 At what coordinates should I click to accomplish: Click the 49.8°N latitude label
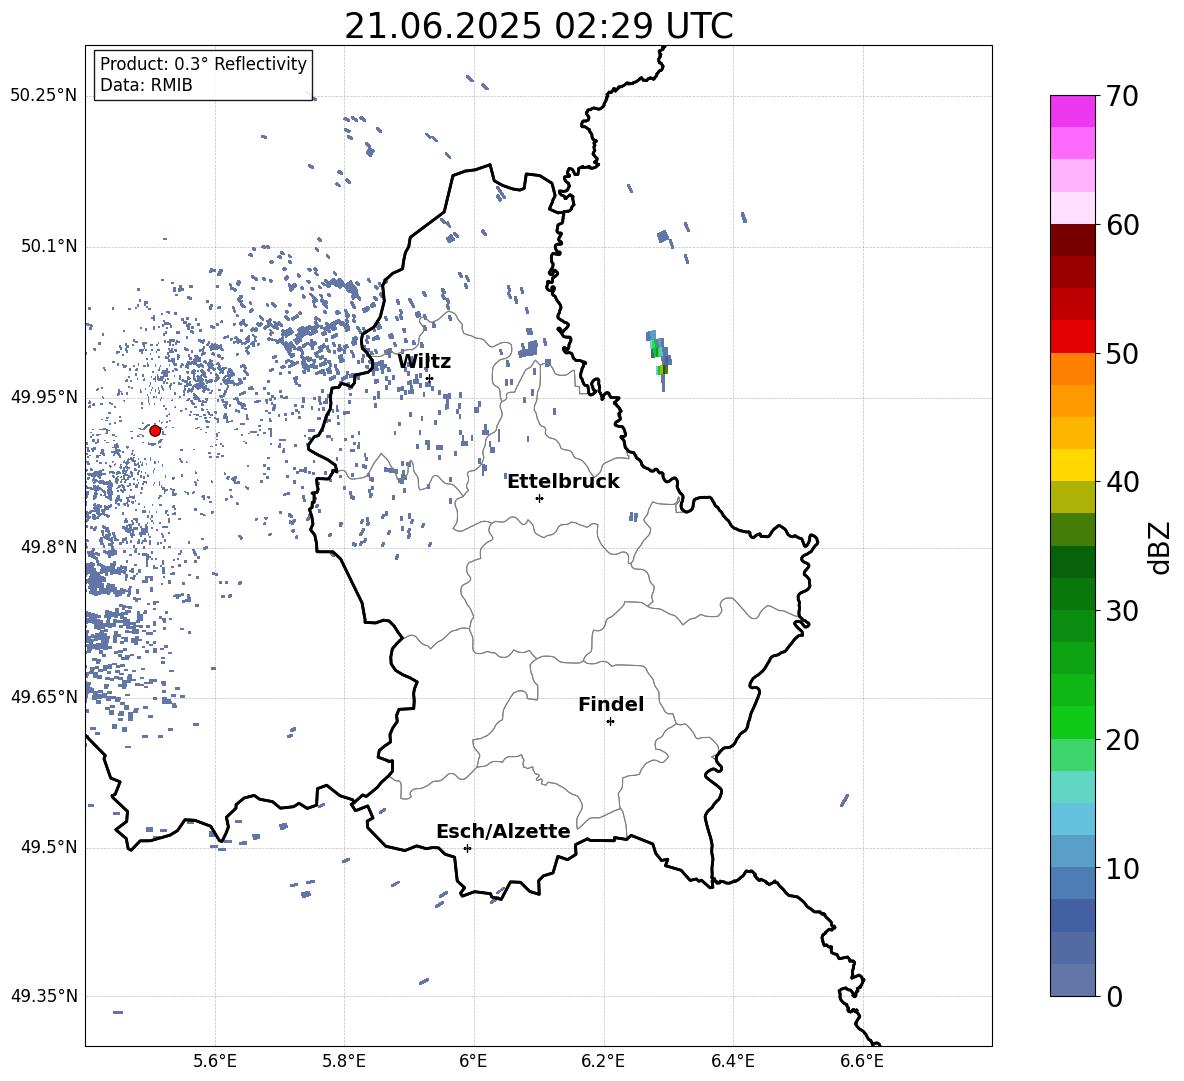(x=48, y=547)
